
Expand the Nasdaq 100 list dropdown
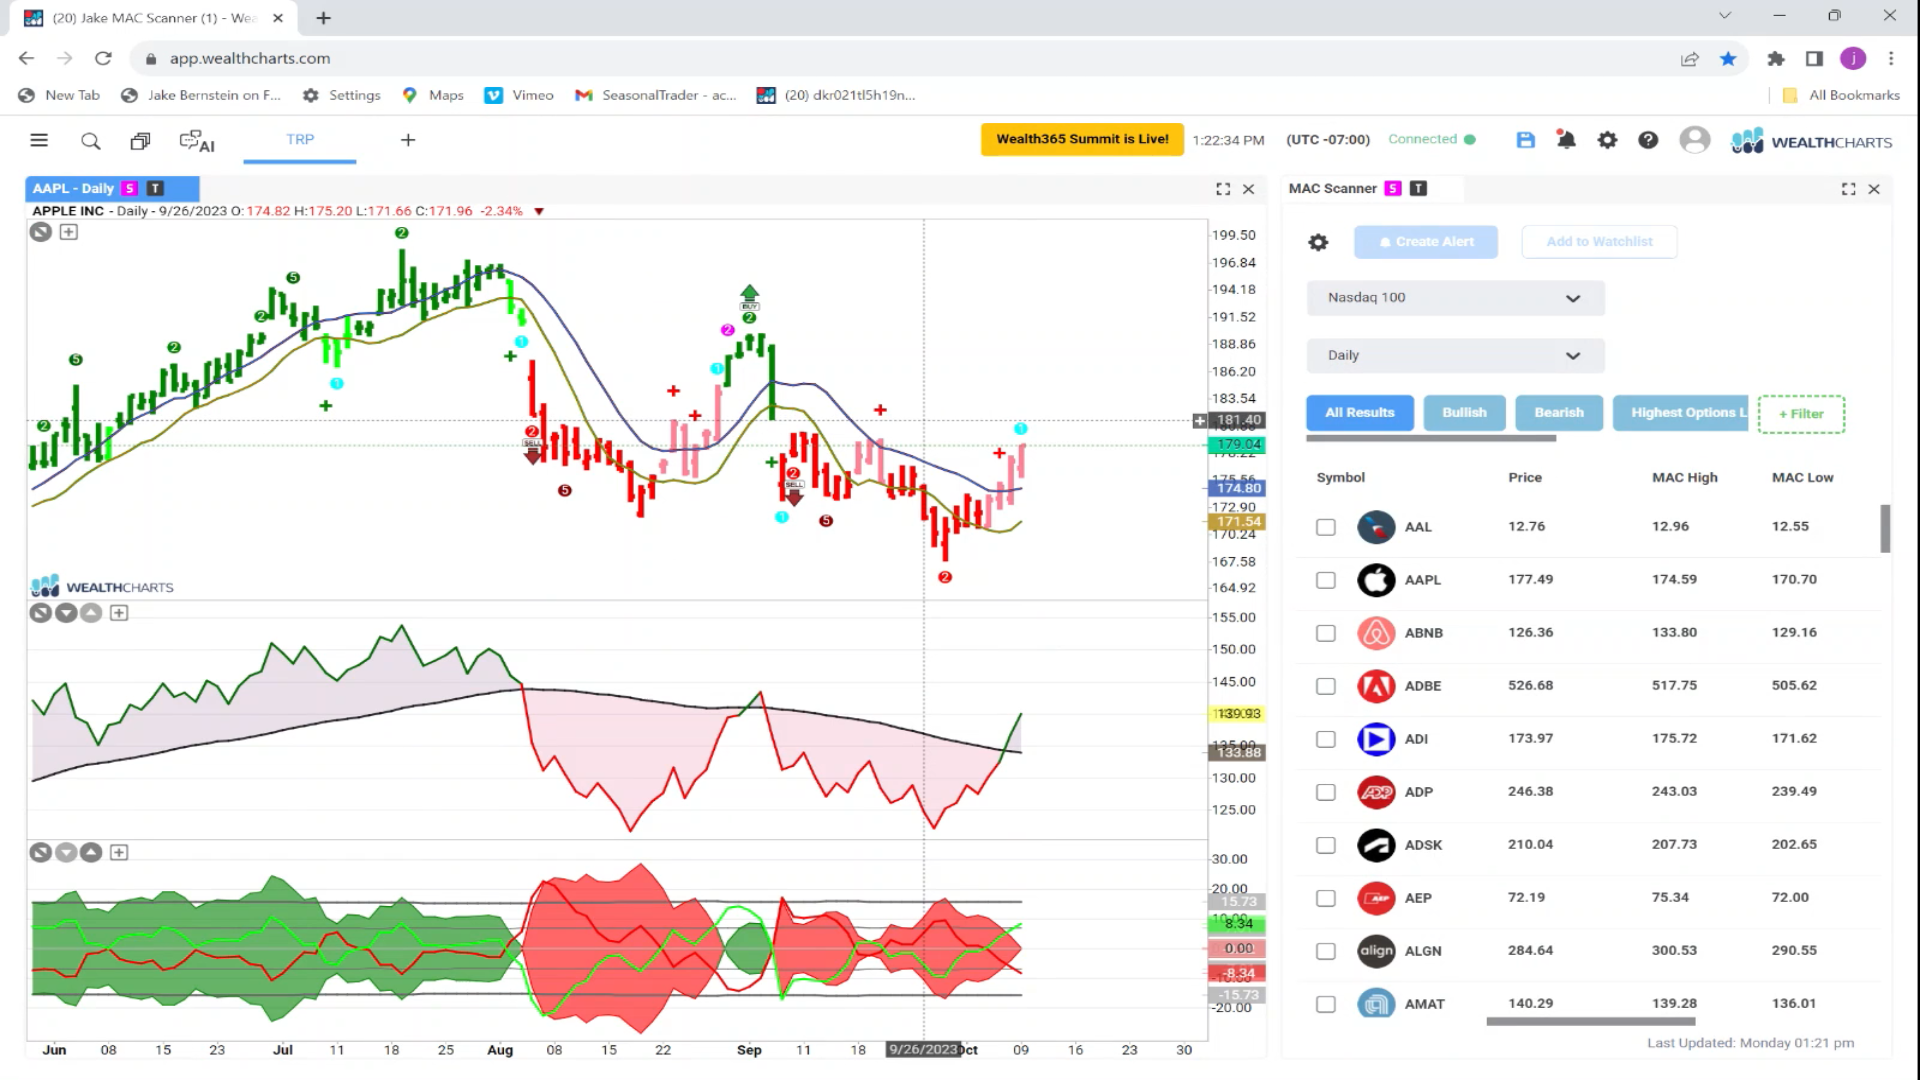pos(1455,298)
